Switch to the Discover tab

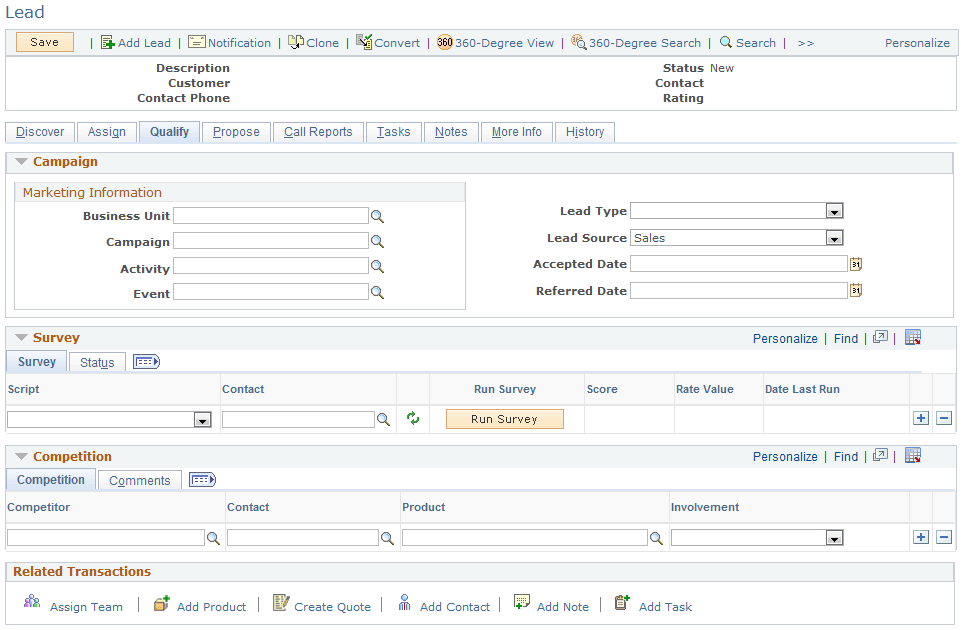pos(40,132)
